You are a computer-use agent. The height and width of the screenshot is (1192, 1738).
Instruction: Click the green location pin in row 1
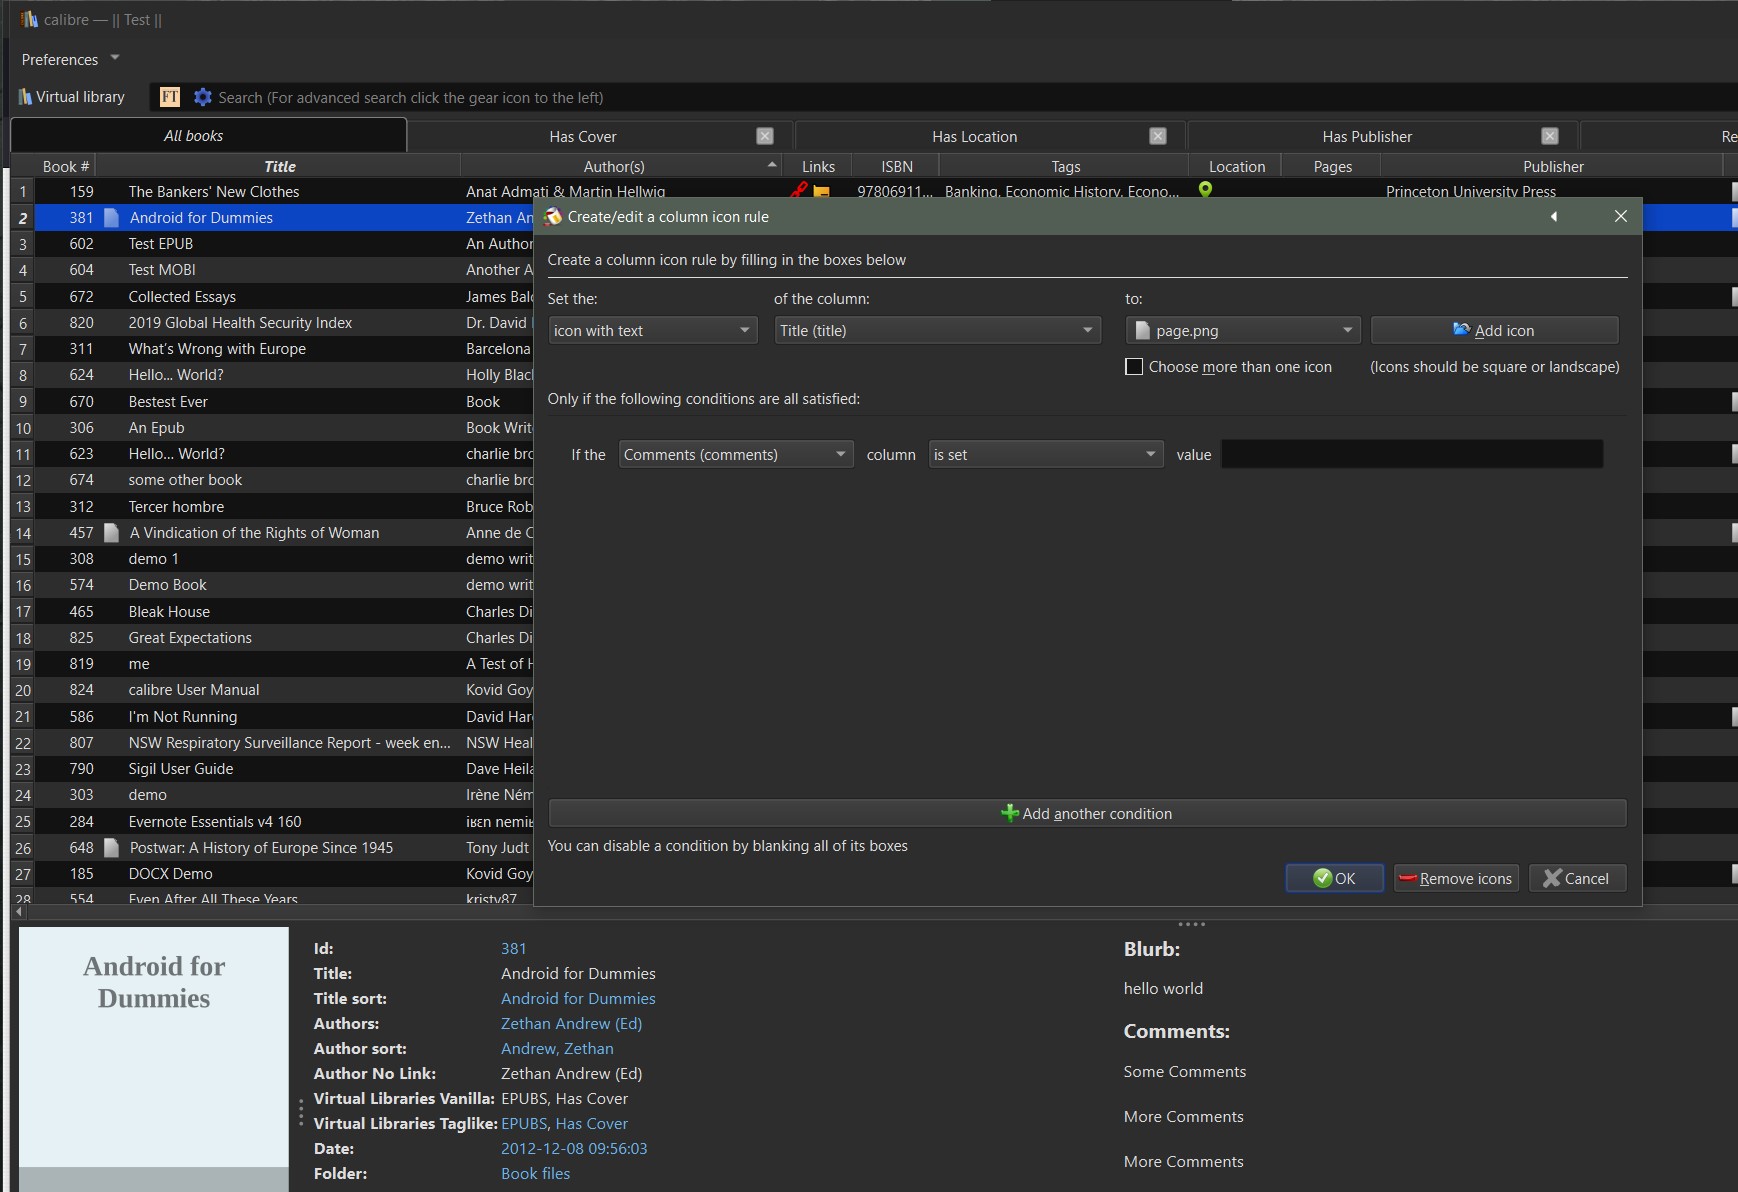click(x=1205, y=190)
